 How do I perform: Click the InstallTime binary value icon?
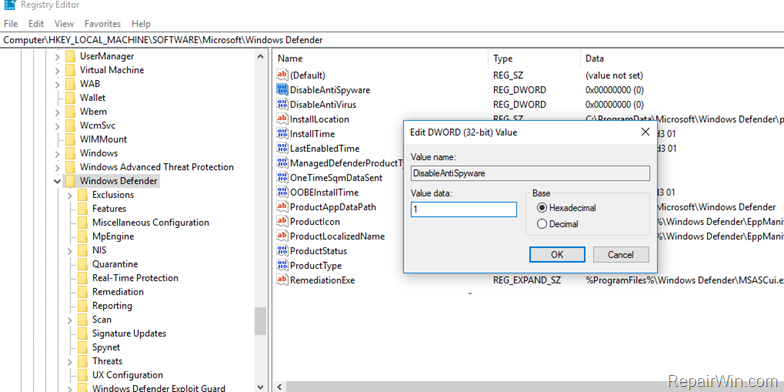tap(282, 134)
